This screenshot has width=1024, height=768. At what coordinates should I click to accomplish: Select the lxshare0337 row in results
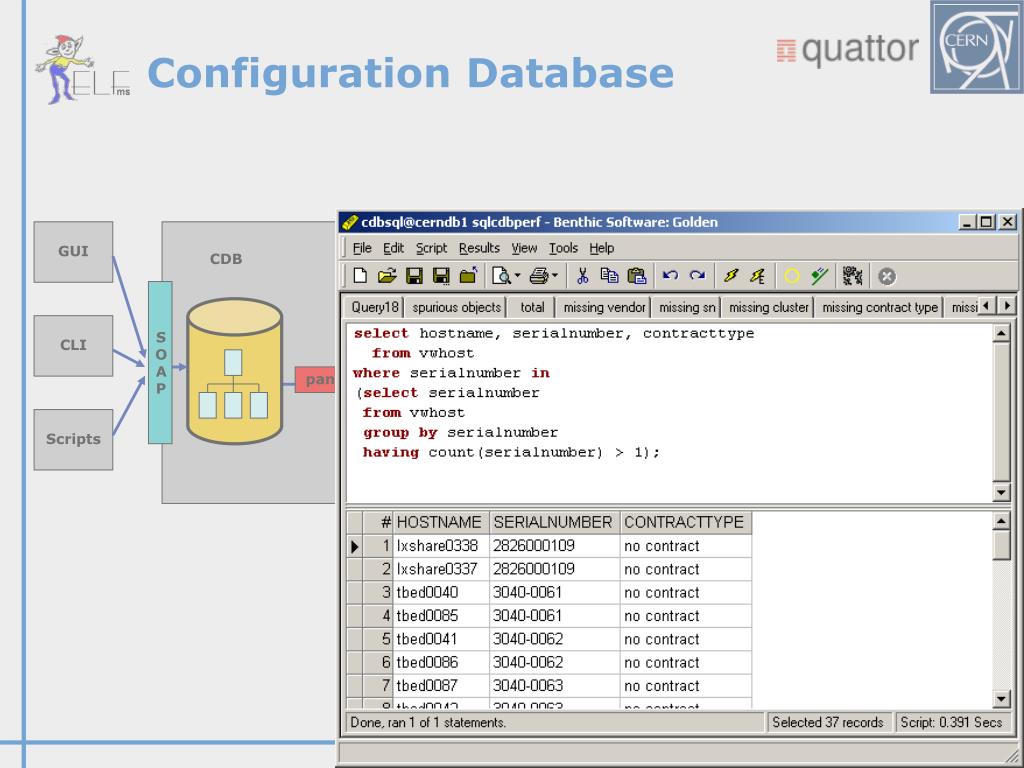(x=549, y=569)
